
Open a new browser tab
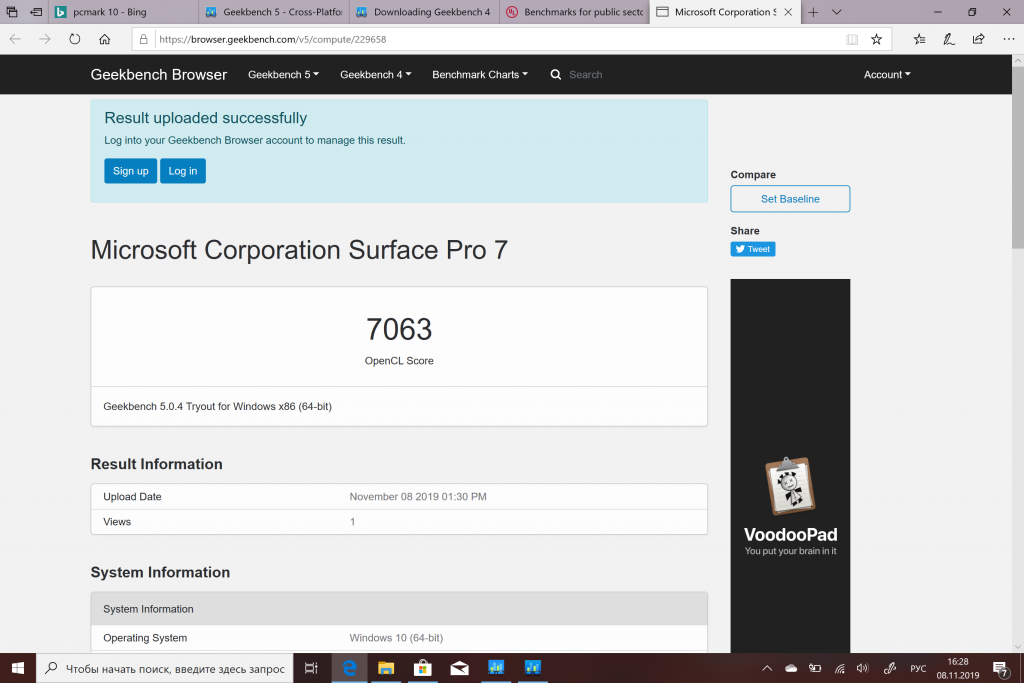813,12
